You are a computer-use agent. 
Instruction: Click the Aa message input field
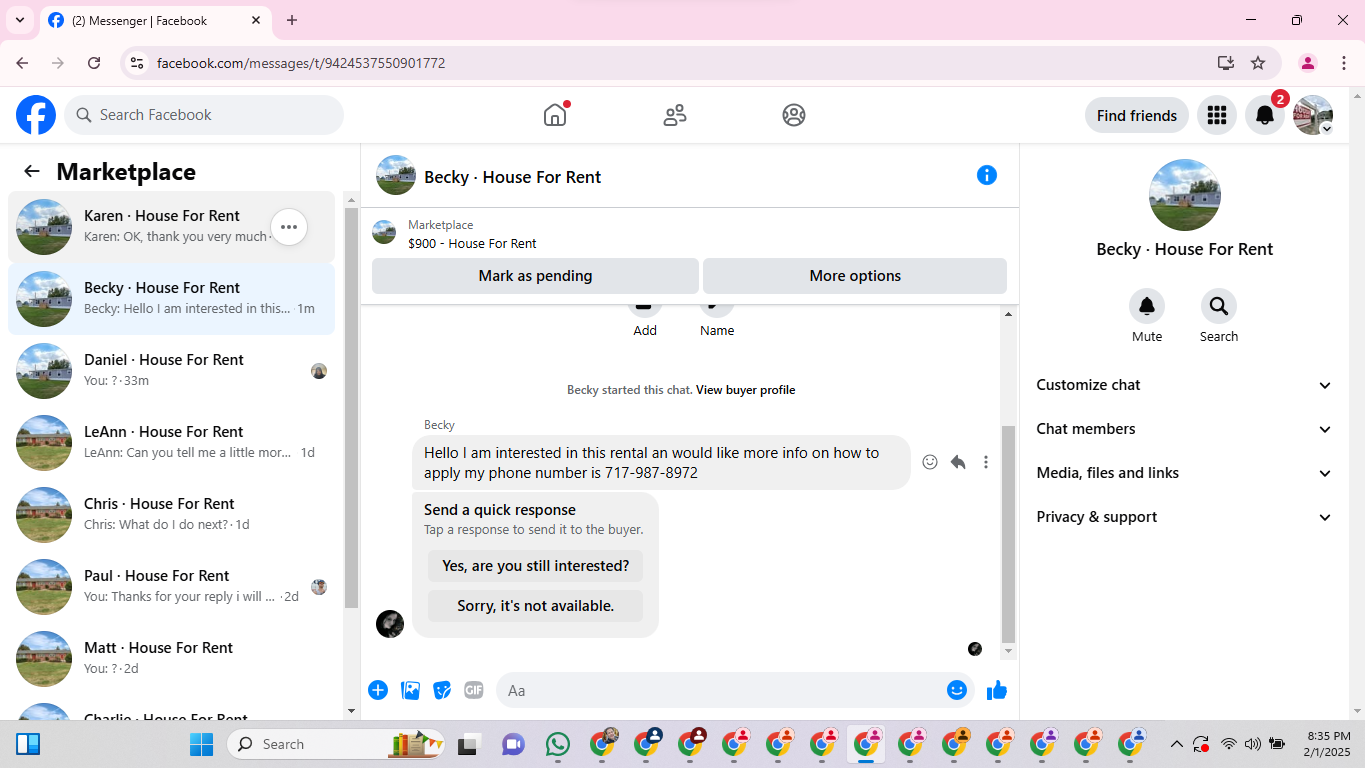point(722,690)
